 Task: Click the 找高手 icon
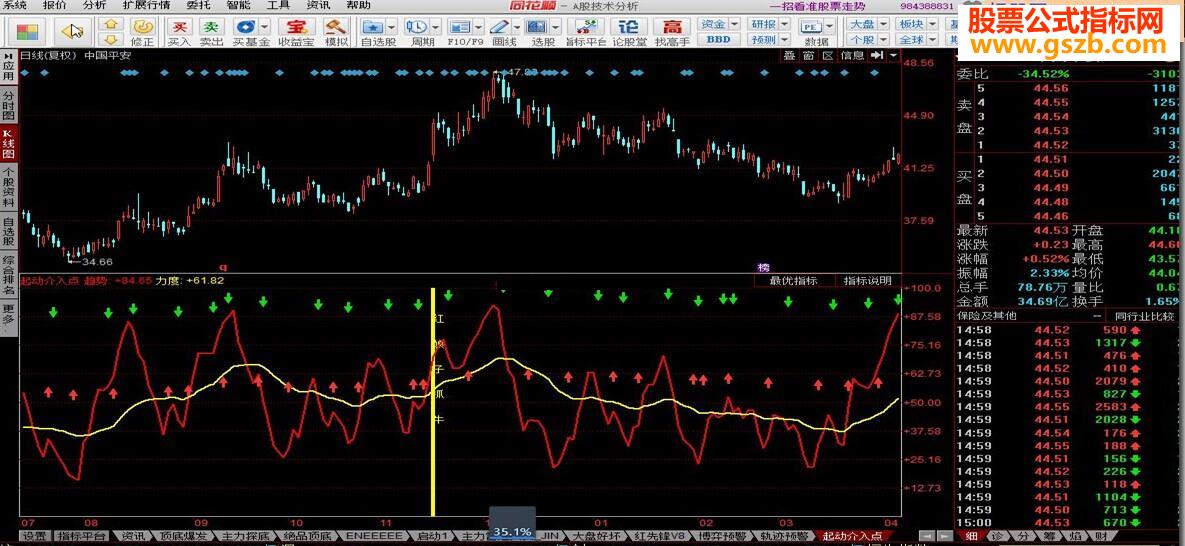tap(672, 32)
